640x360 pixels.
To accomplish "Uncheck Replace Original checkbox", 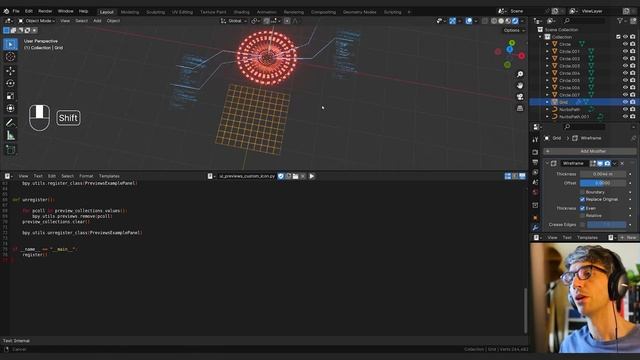I will pyautogui.click(x=582, y=199).
